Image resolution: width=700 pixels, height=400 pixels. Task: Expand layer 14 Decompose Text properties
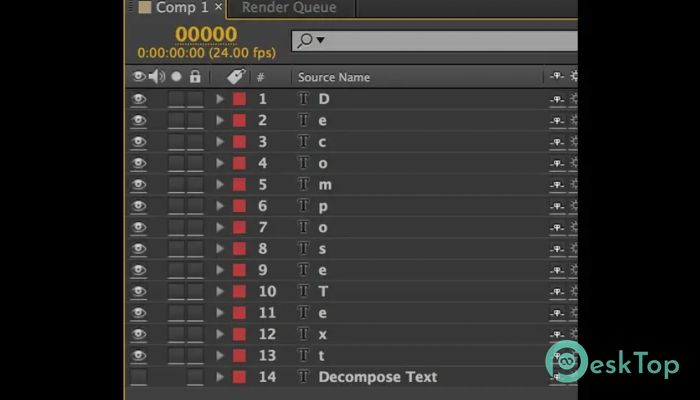(x=220, y=377)
